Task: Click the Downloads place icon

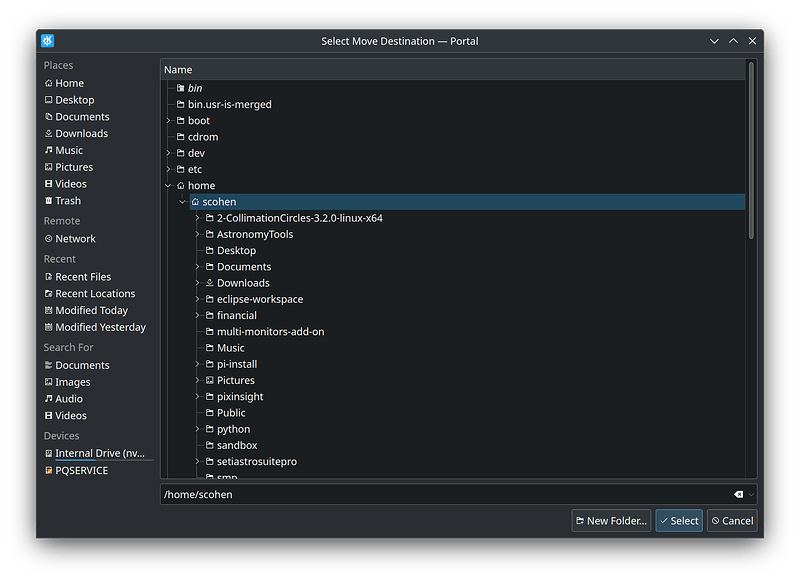Action: tap(48, 134)
